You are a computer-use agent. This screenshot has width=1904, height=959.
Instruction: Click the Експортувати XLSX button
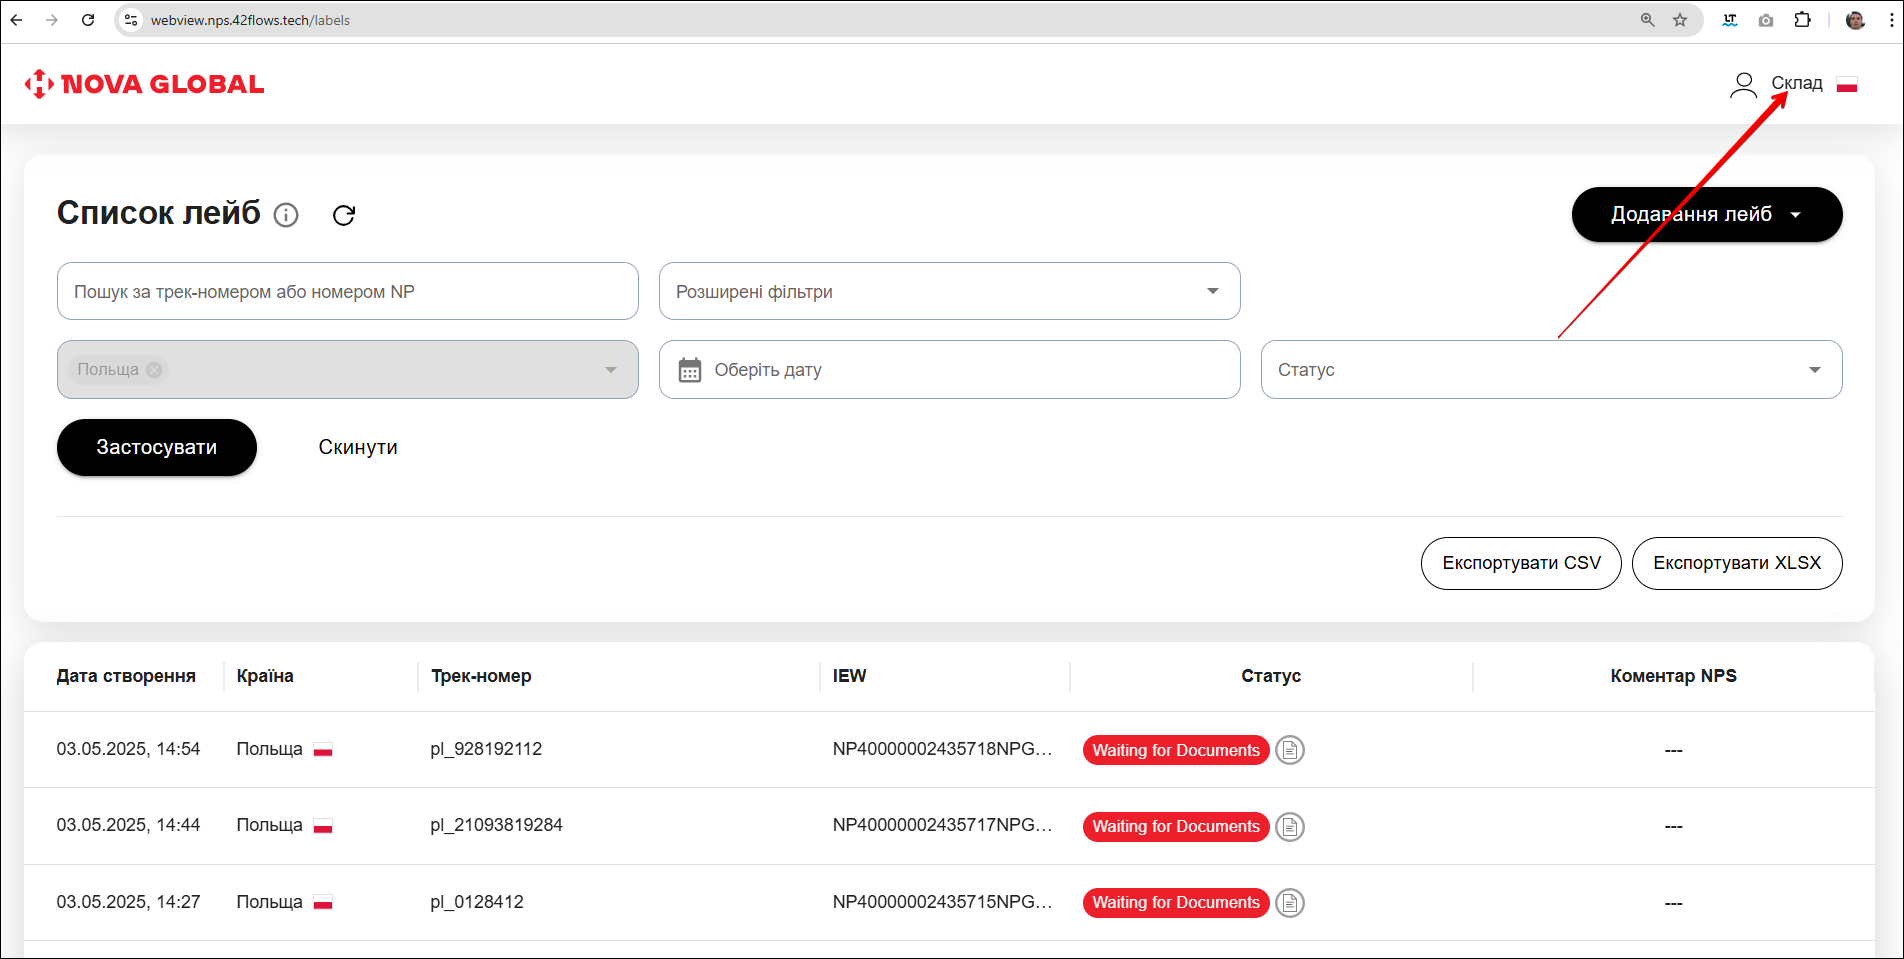tap(1736, 563)
